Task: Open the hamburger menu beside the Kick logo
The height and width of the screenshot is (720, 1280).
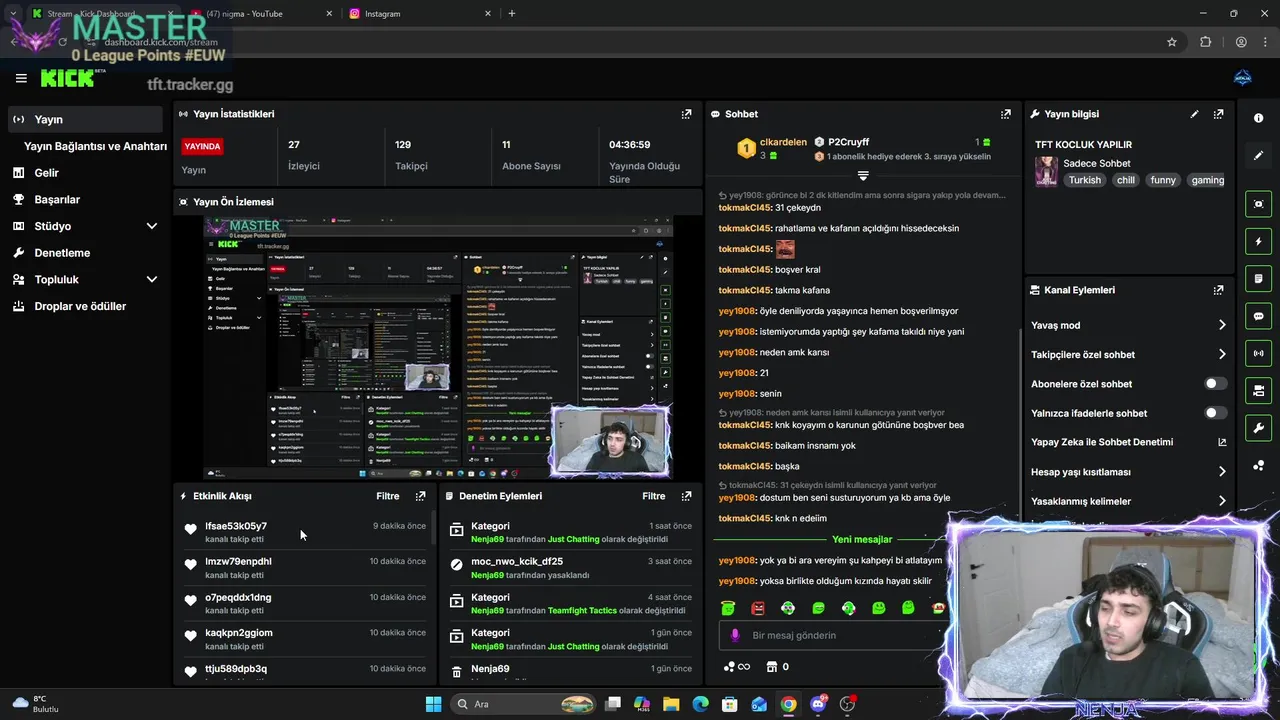Action: [x=21, y=78]
